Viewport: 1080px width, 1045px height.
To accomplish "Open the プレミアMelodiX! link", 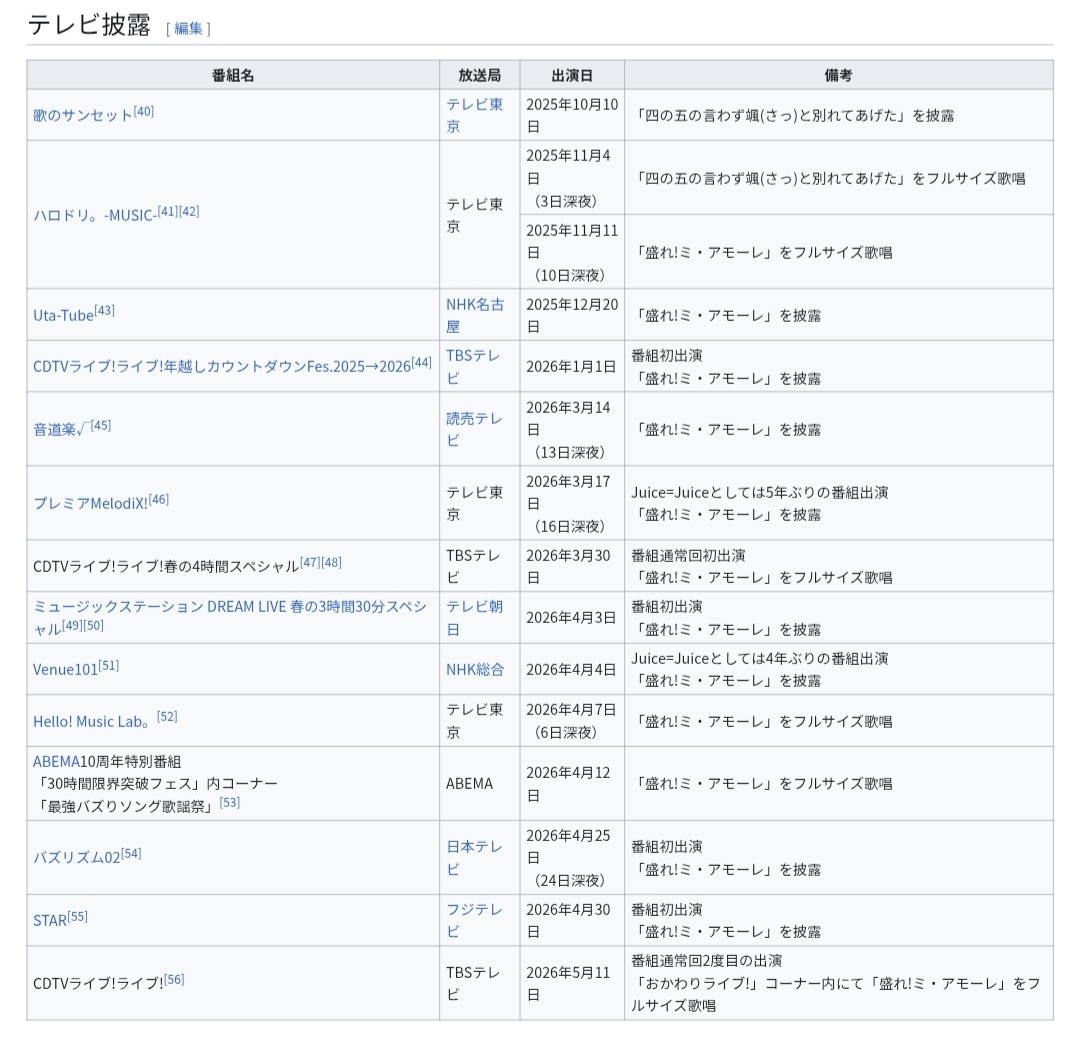I will point(90,503).
